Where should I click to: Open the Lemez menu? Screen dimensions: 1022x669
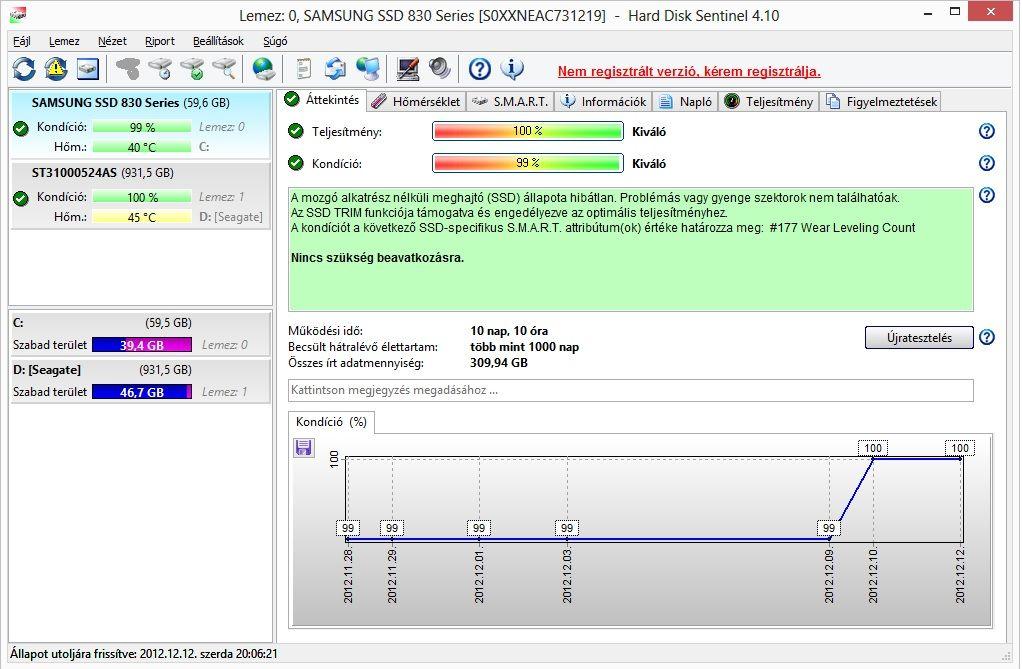click(x=64, y=41)
